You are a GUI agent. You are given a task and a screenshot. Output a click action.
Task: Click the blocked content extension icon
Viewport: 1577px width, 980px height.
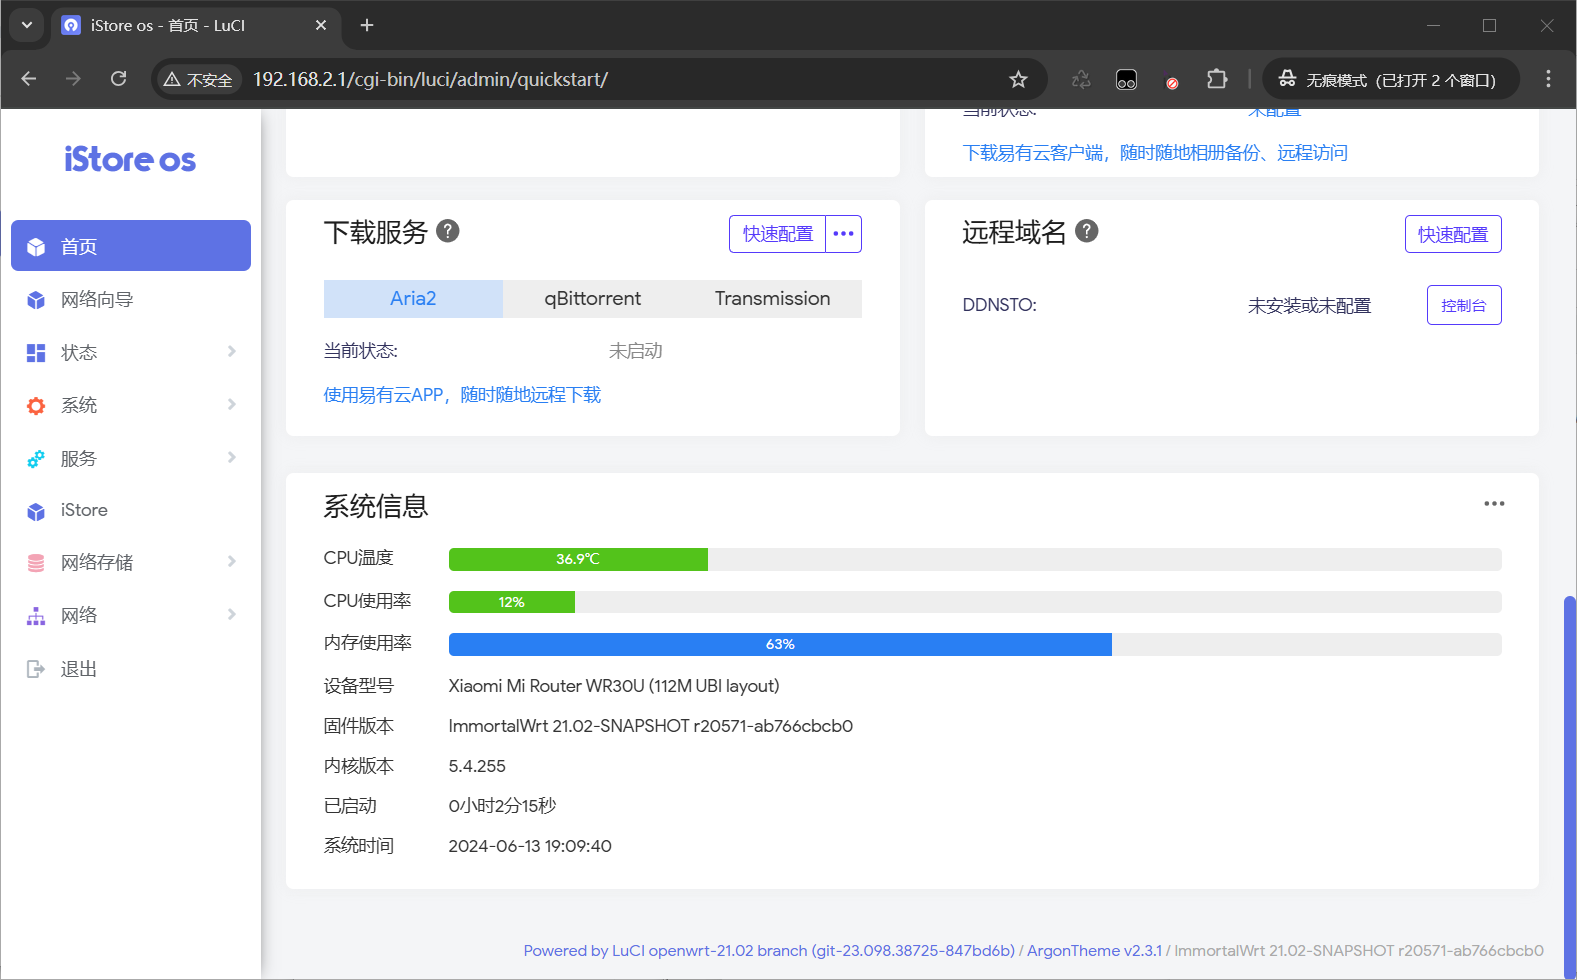(1172, 82)
